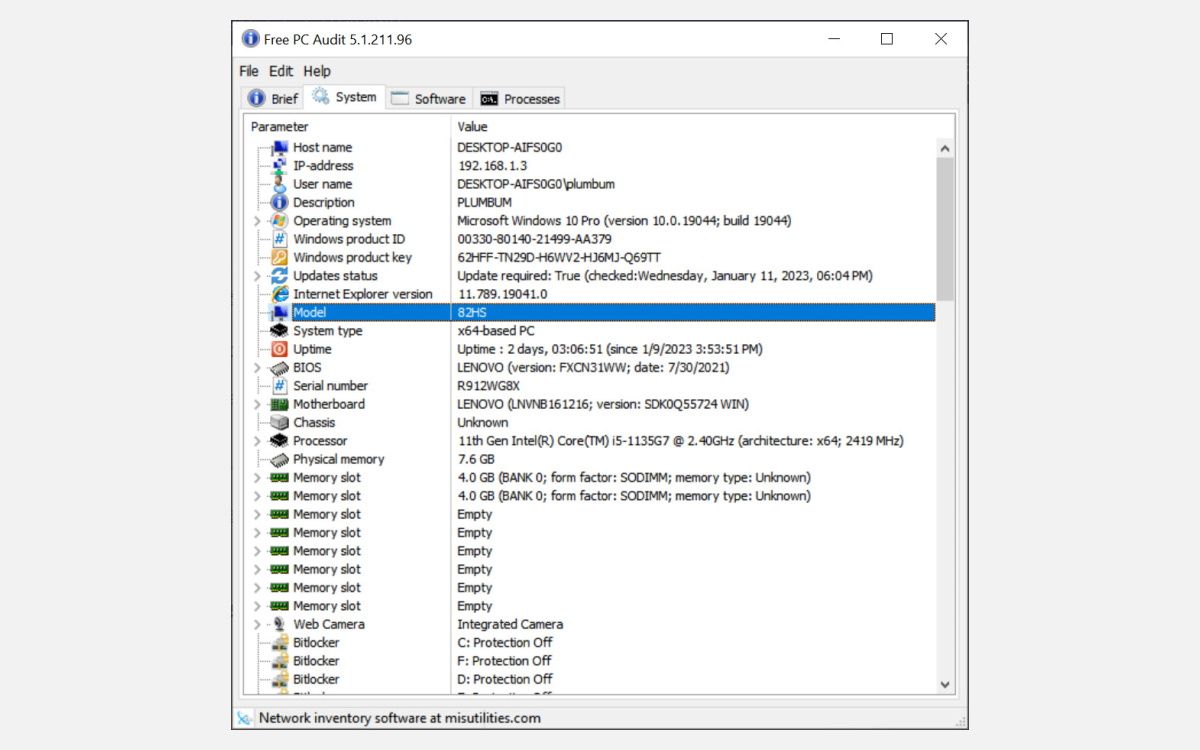
Task: Expand the Processor entry
Action: [x=258, y=441]
